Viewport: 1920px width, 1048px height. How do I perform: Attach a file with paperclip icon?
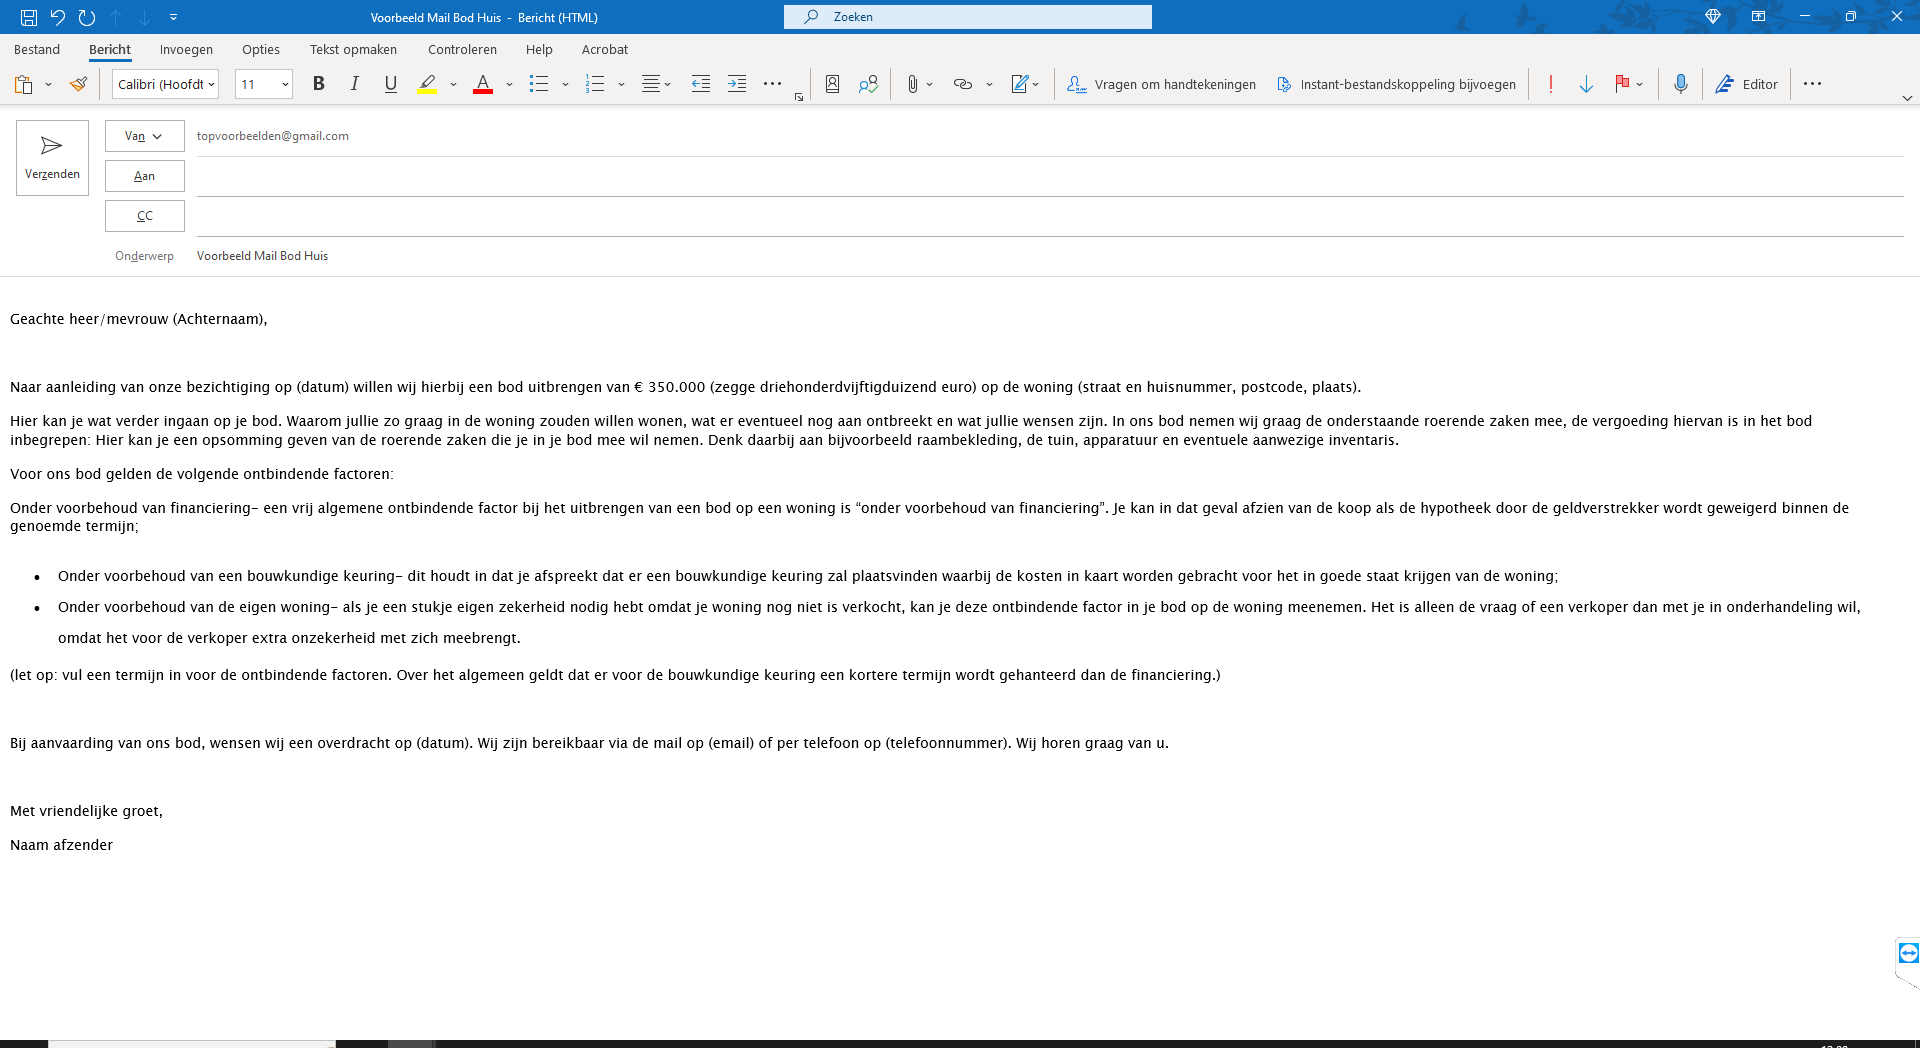(912, 85)
